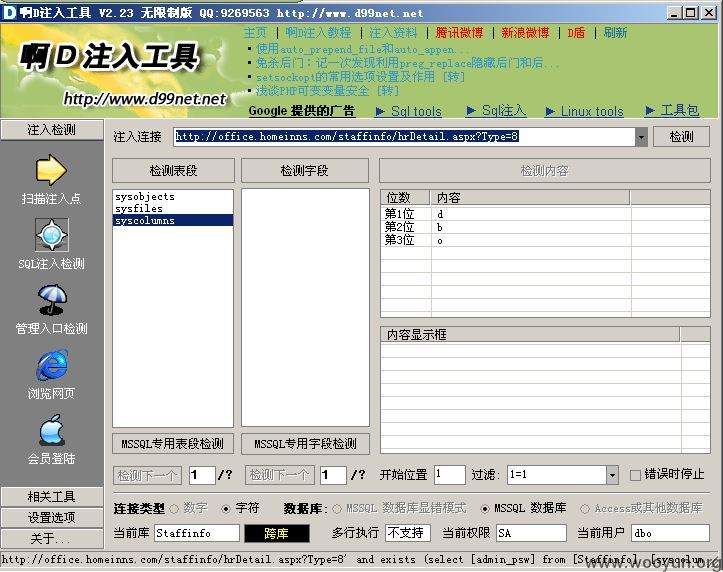Click the 检测 button next to URL
Viewport: 723px width, 572px height.
click(x=682, y=137)
